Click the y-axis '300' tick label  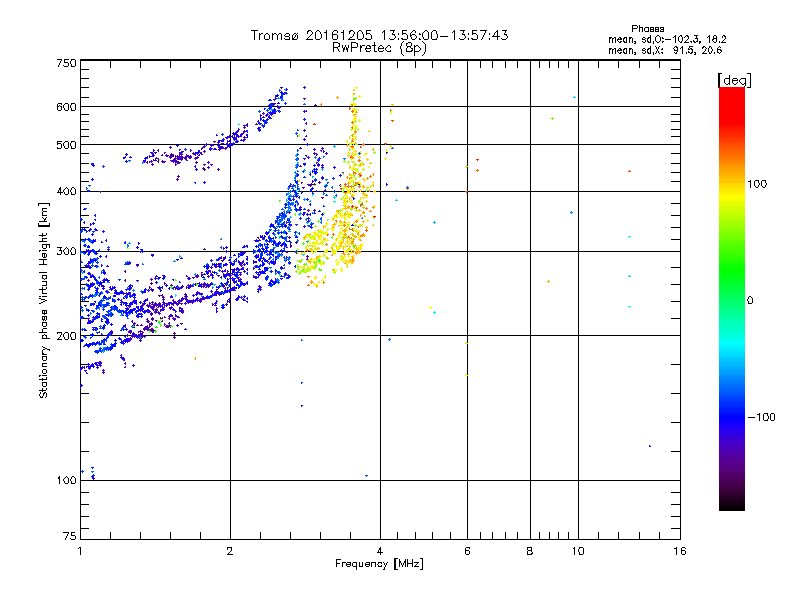tap(67, 251)
